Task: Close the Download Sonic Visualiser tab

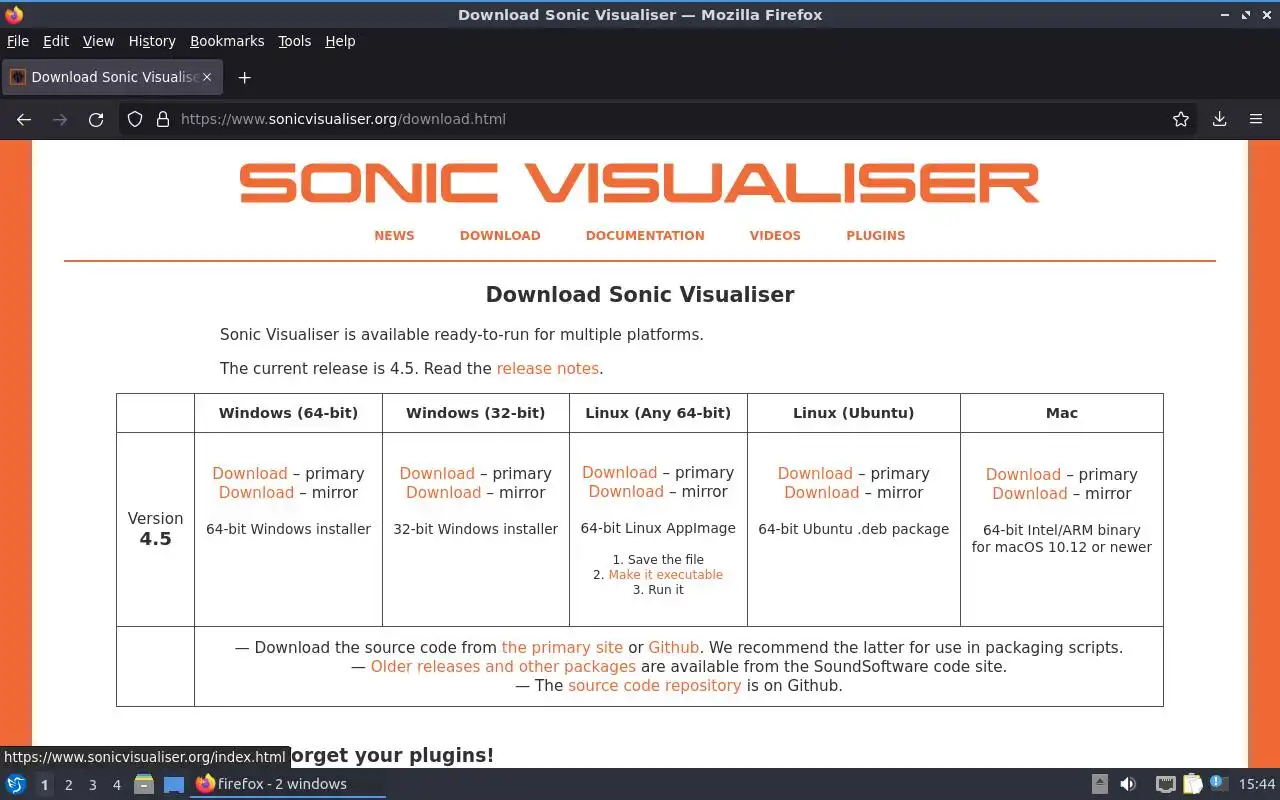Action: [207, 77]
